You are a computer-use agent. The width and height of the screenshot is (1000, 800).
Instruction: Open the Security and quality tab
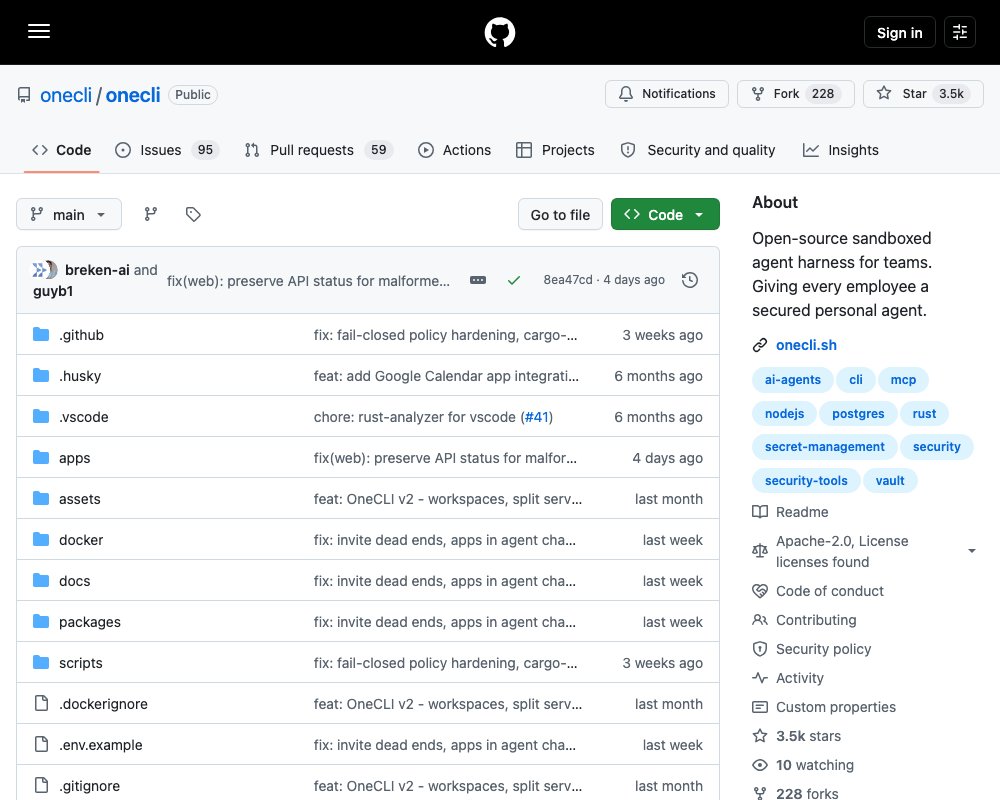click(x=698, y=150)
